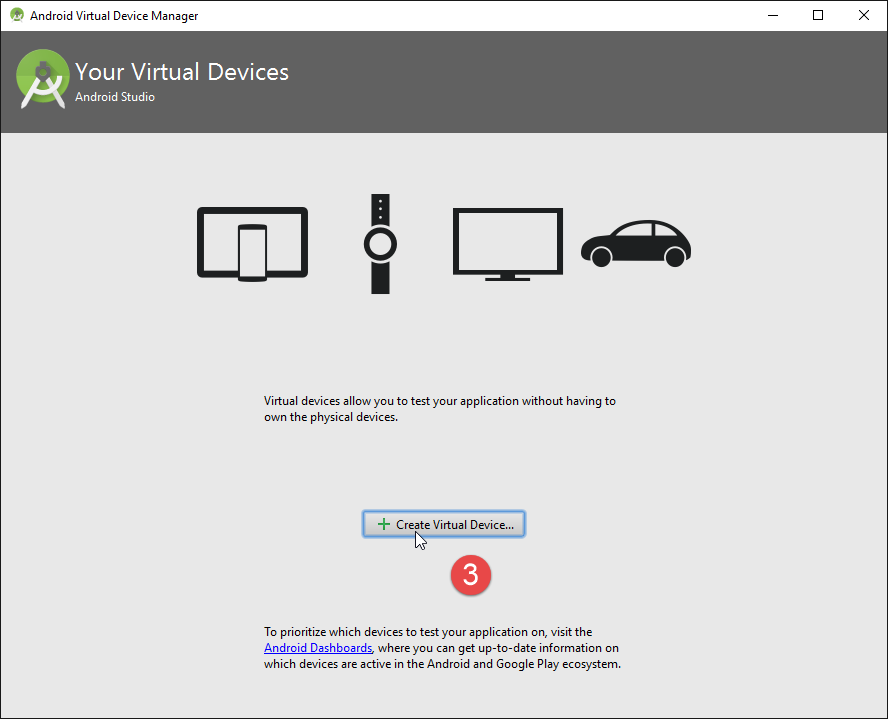888x719 pixels.
Task: Select the smartwatch wearable icon
Action: (x=380, y=243)
